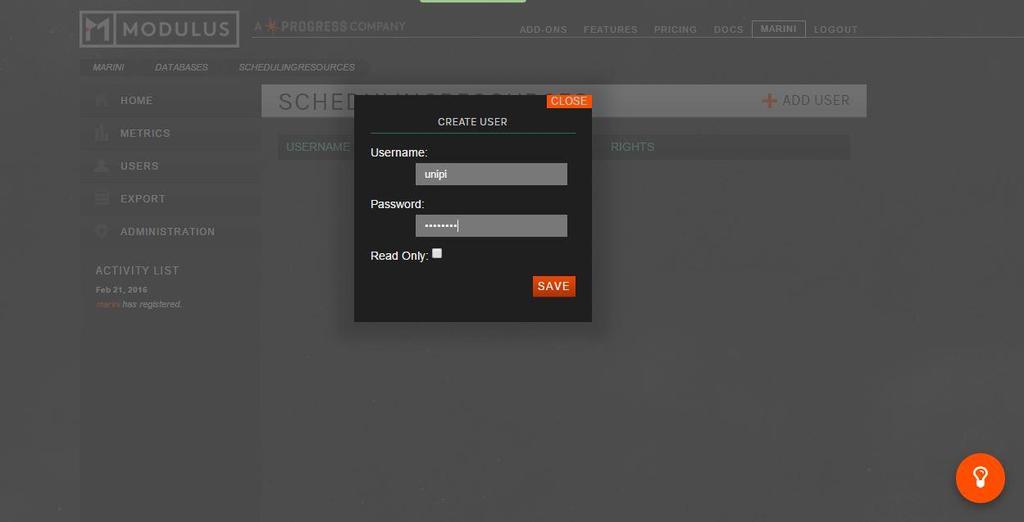This screenshot has height=522, width=1024.
Task: Select Users in the sidebar
Action: (139, 166)
